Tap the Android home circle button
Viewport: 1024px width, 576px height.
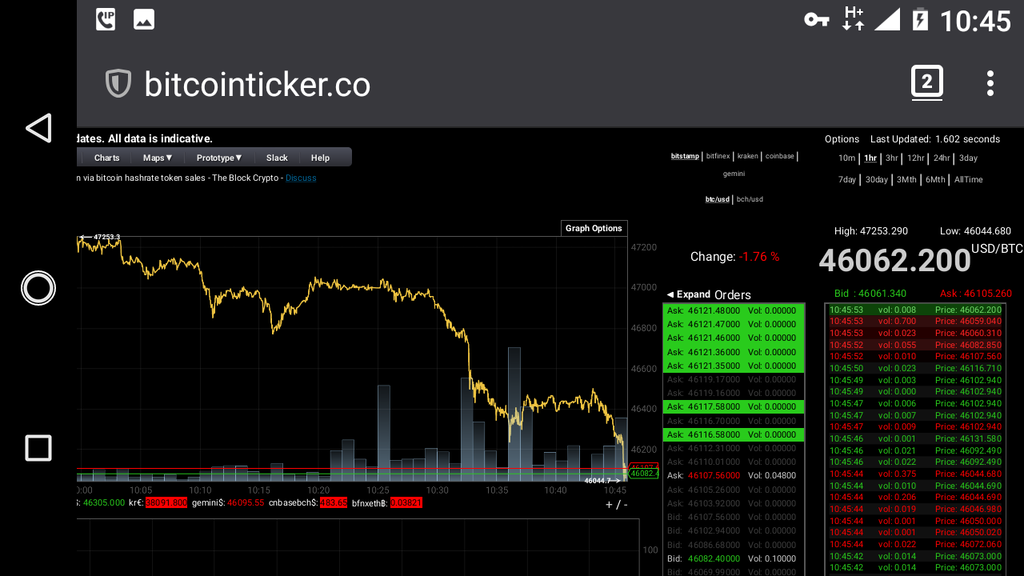coord(38,288)
